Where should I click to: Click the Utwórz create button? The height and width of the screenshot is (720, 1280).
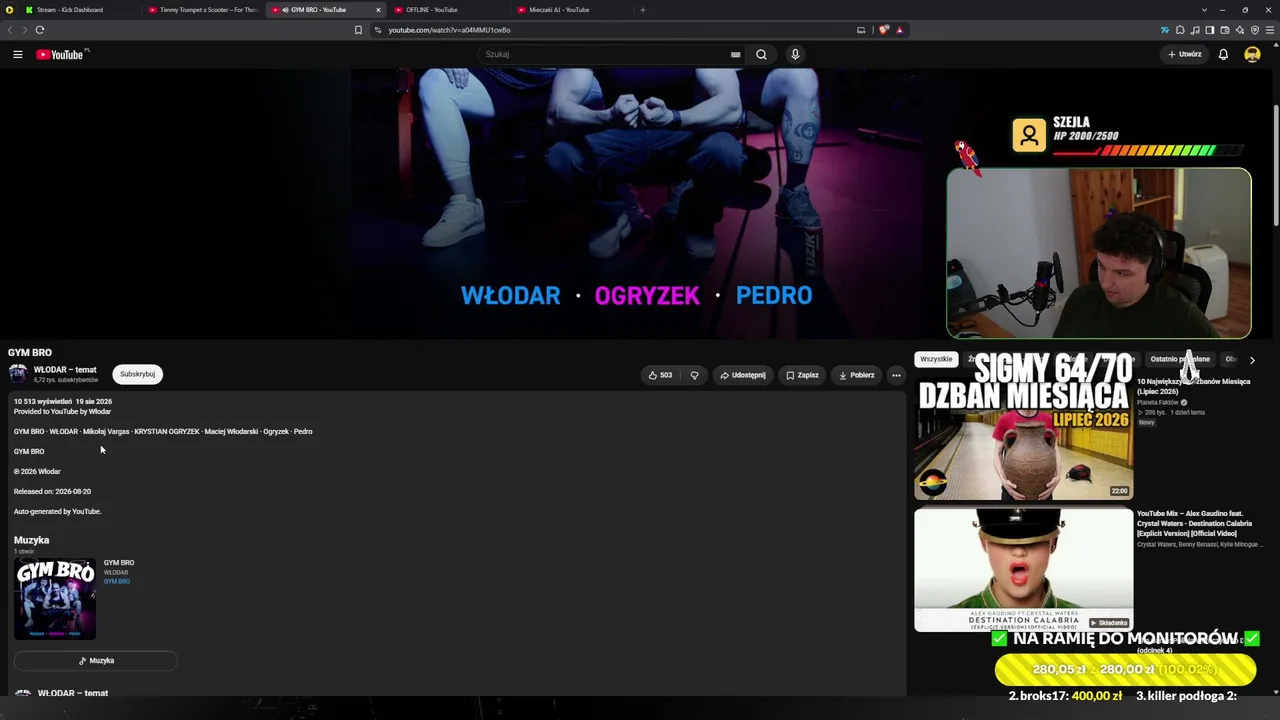point(1185,54)
